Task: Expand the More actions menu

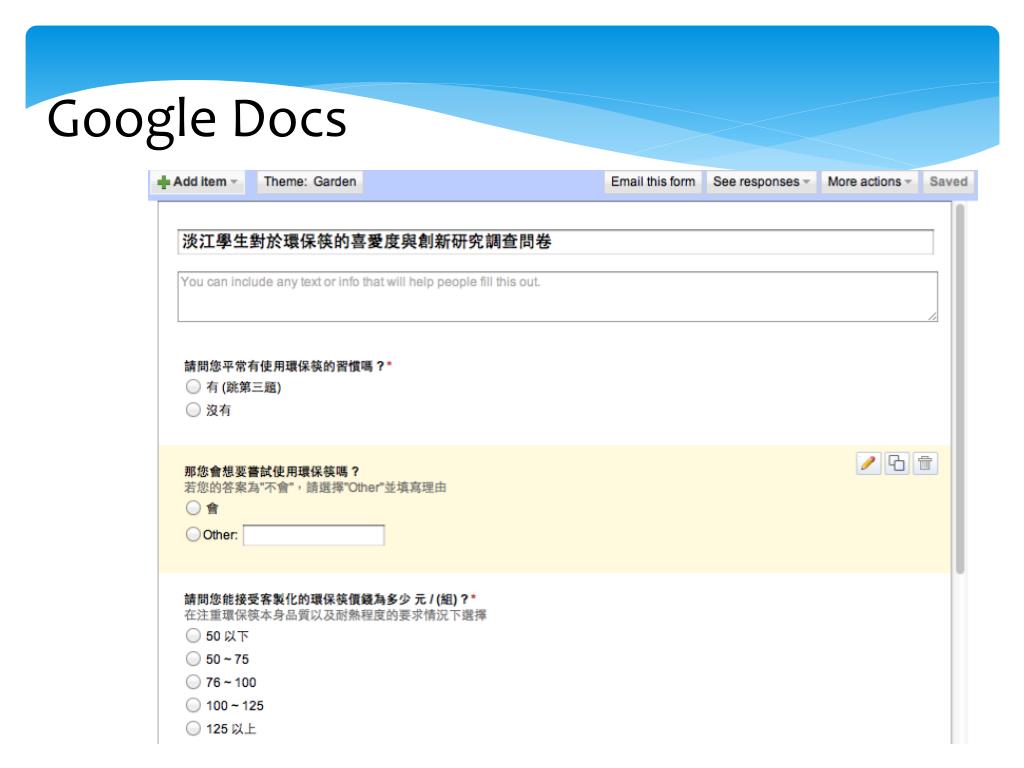Action: [869, 182]
